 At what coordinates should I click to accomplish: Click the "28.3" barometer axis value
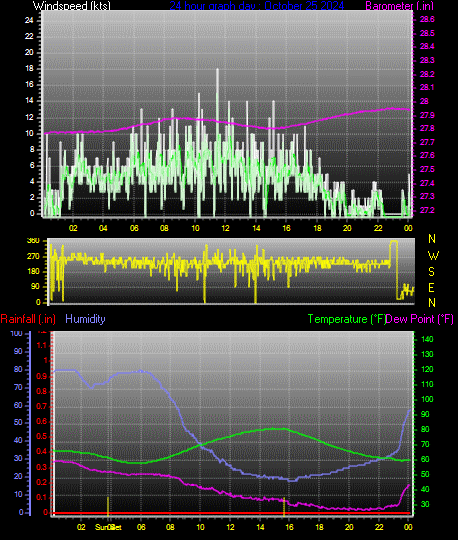click(x=427, y=60)
